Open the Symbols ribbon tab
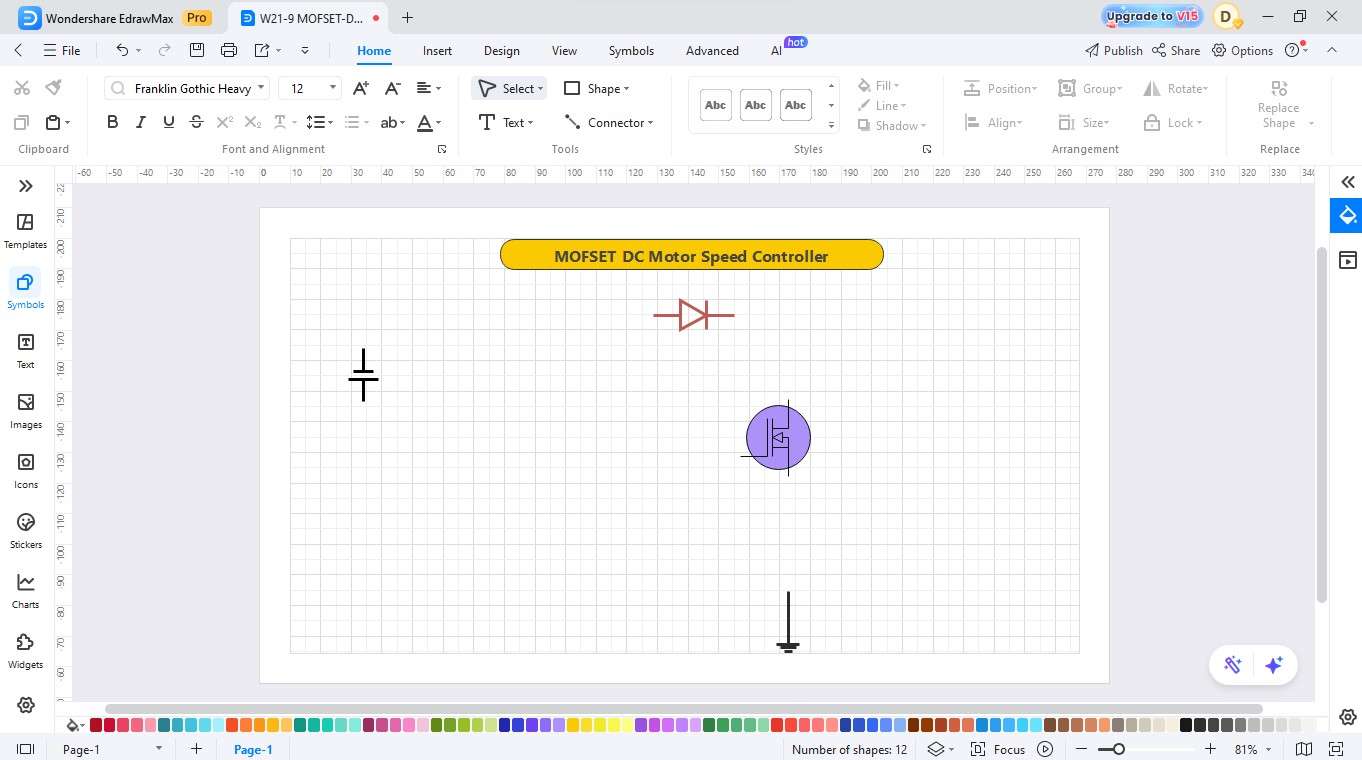This screenshot has width=1362, height=760. pos(631,50)
